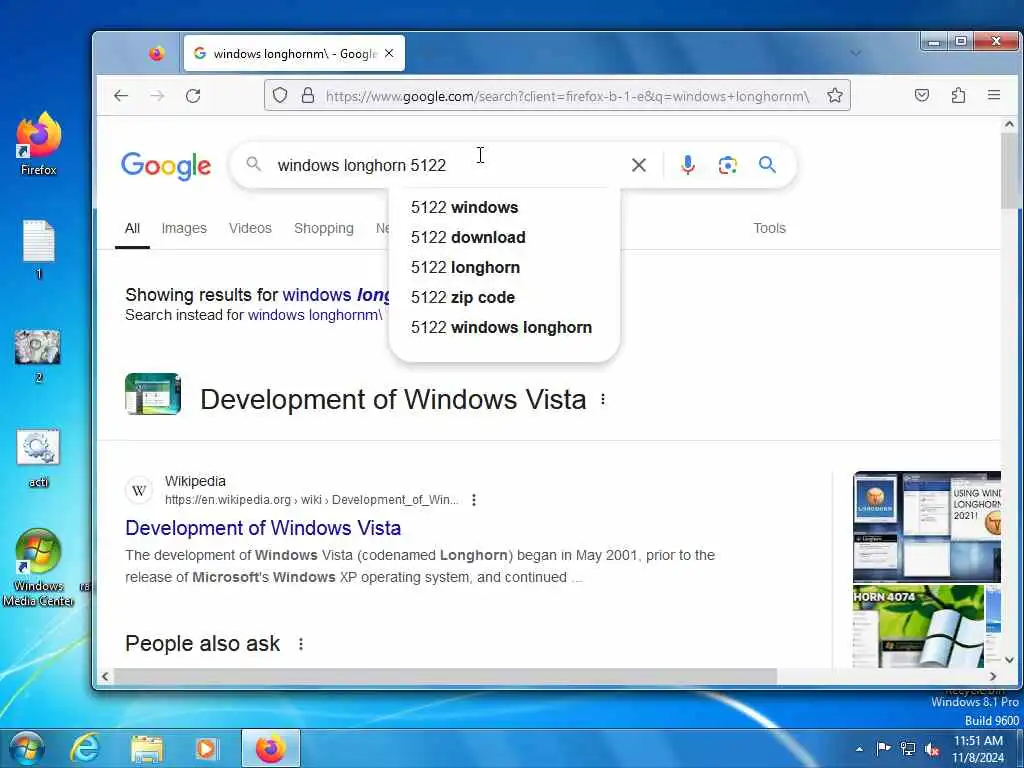1024x768 pixels.
Task: Open the Firefox hamburger menu
Action: [x=994, y=95]
